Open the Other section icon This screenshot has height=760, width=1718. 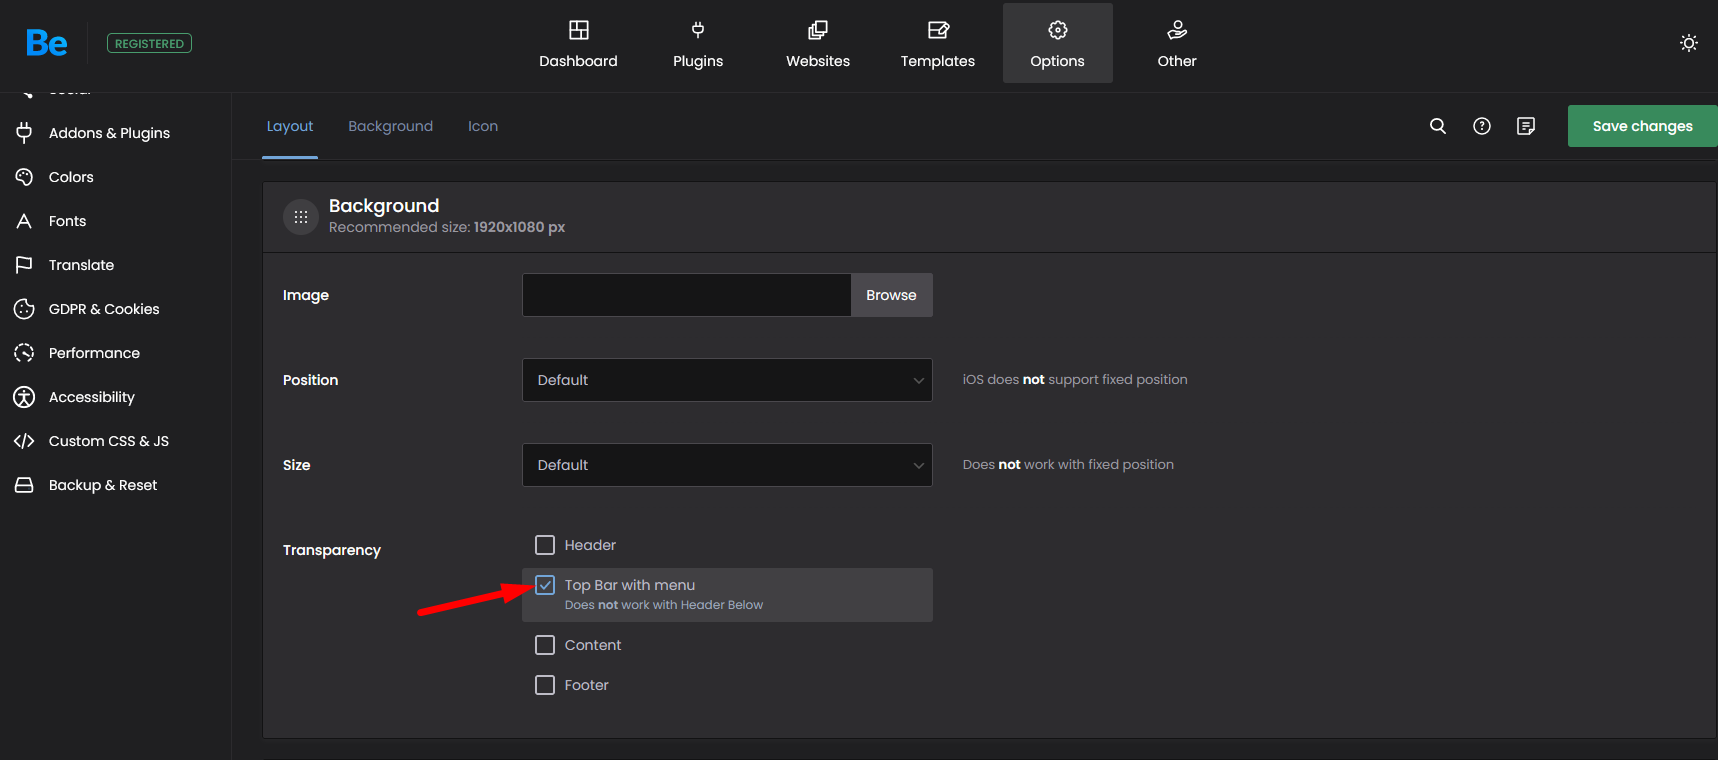click(1177, 30)
